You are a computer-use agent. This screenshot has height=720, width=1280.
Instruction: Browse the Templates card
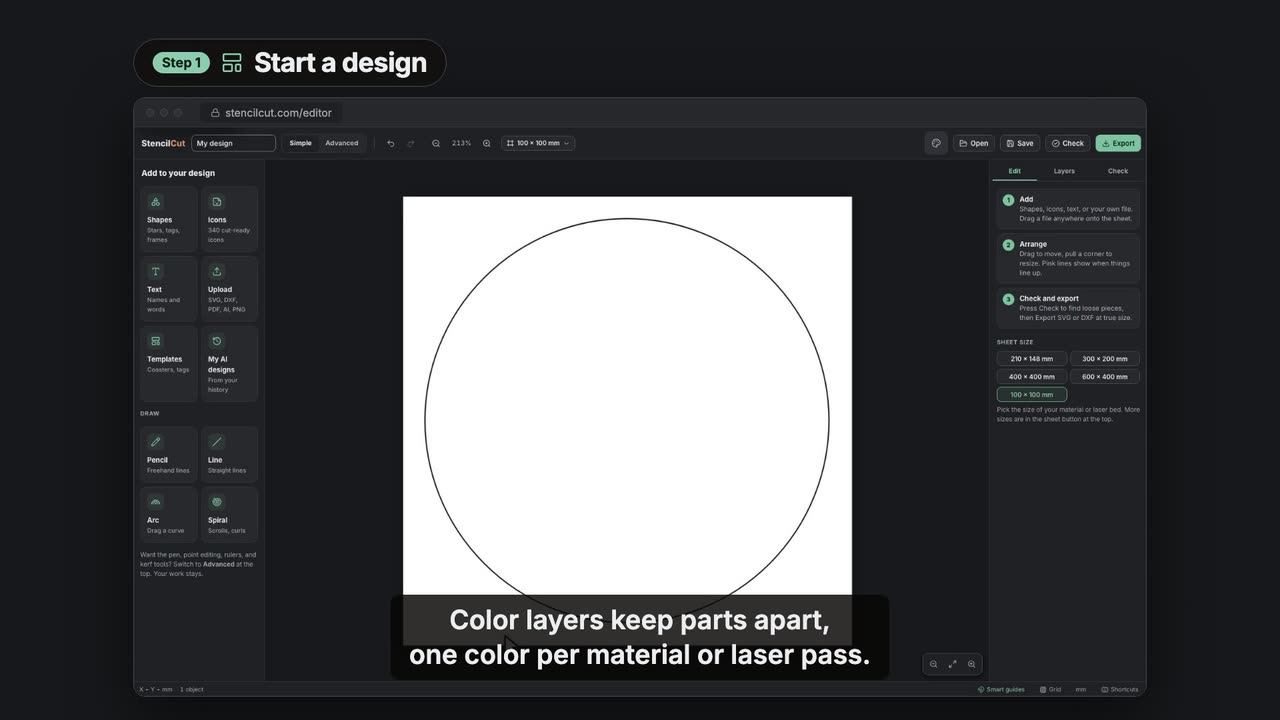169,363
